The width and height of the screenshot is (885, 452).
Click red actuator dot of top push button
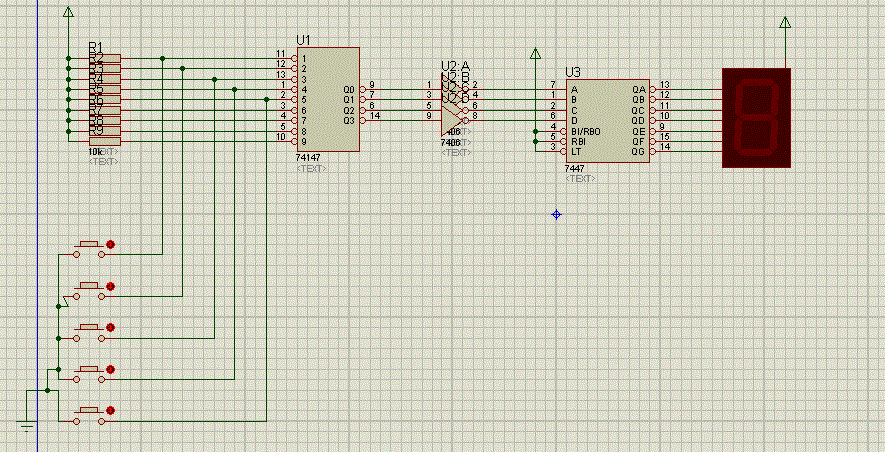(111, 245)
